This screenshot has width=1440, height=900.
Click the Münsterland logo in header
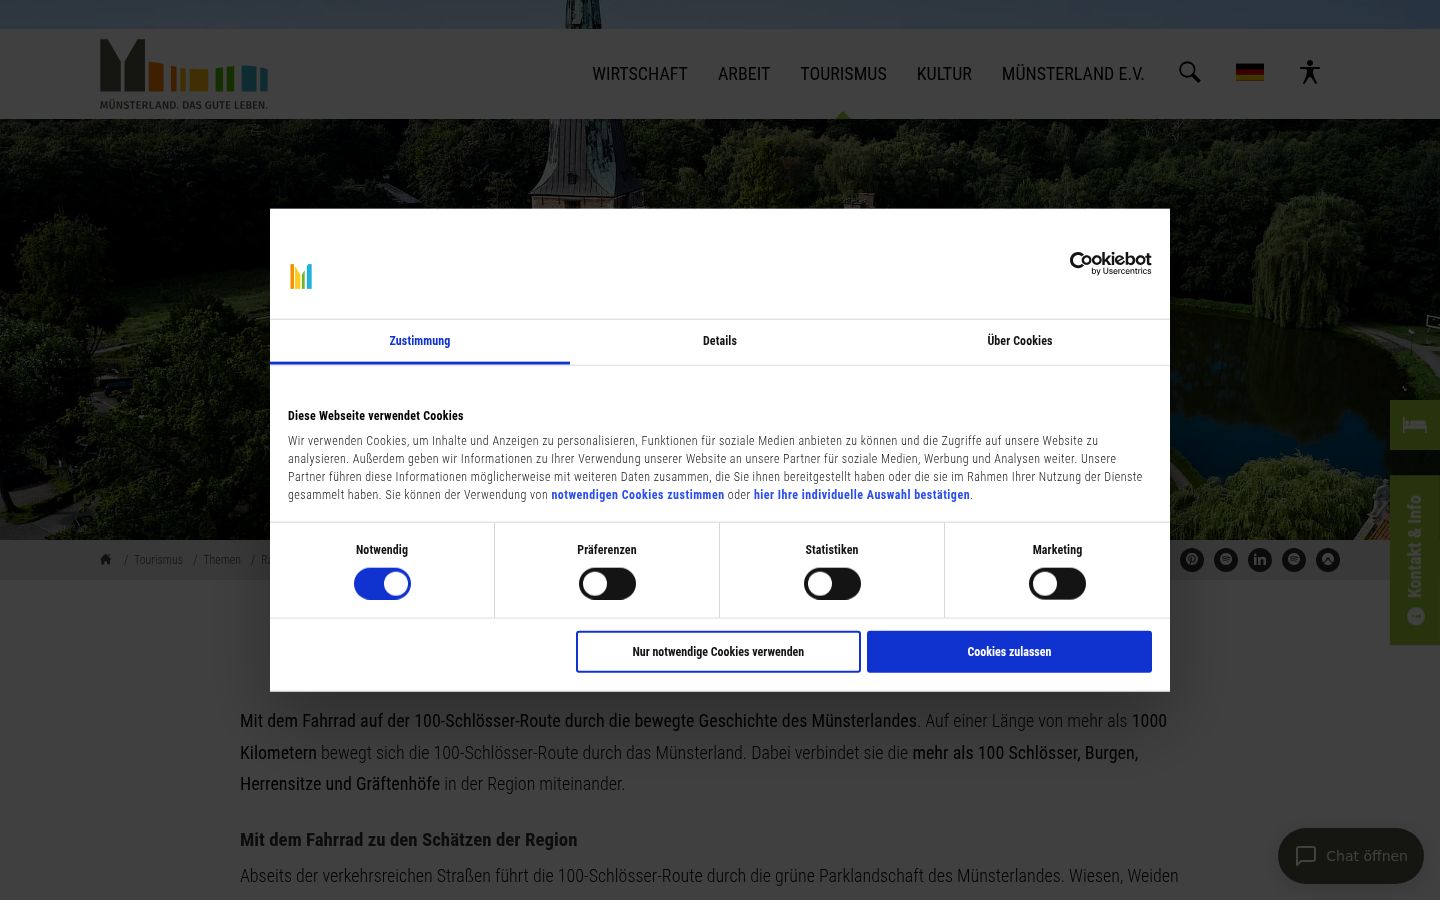[x=184, y=74]
